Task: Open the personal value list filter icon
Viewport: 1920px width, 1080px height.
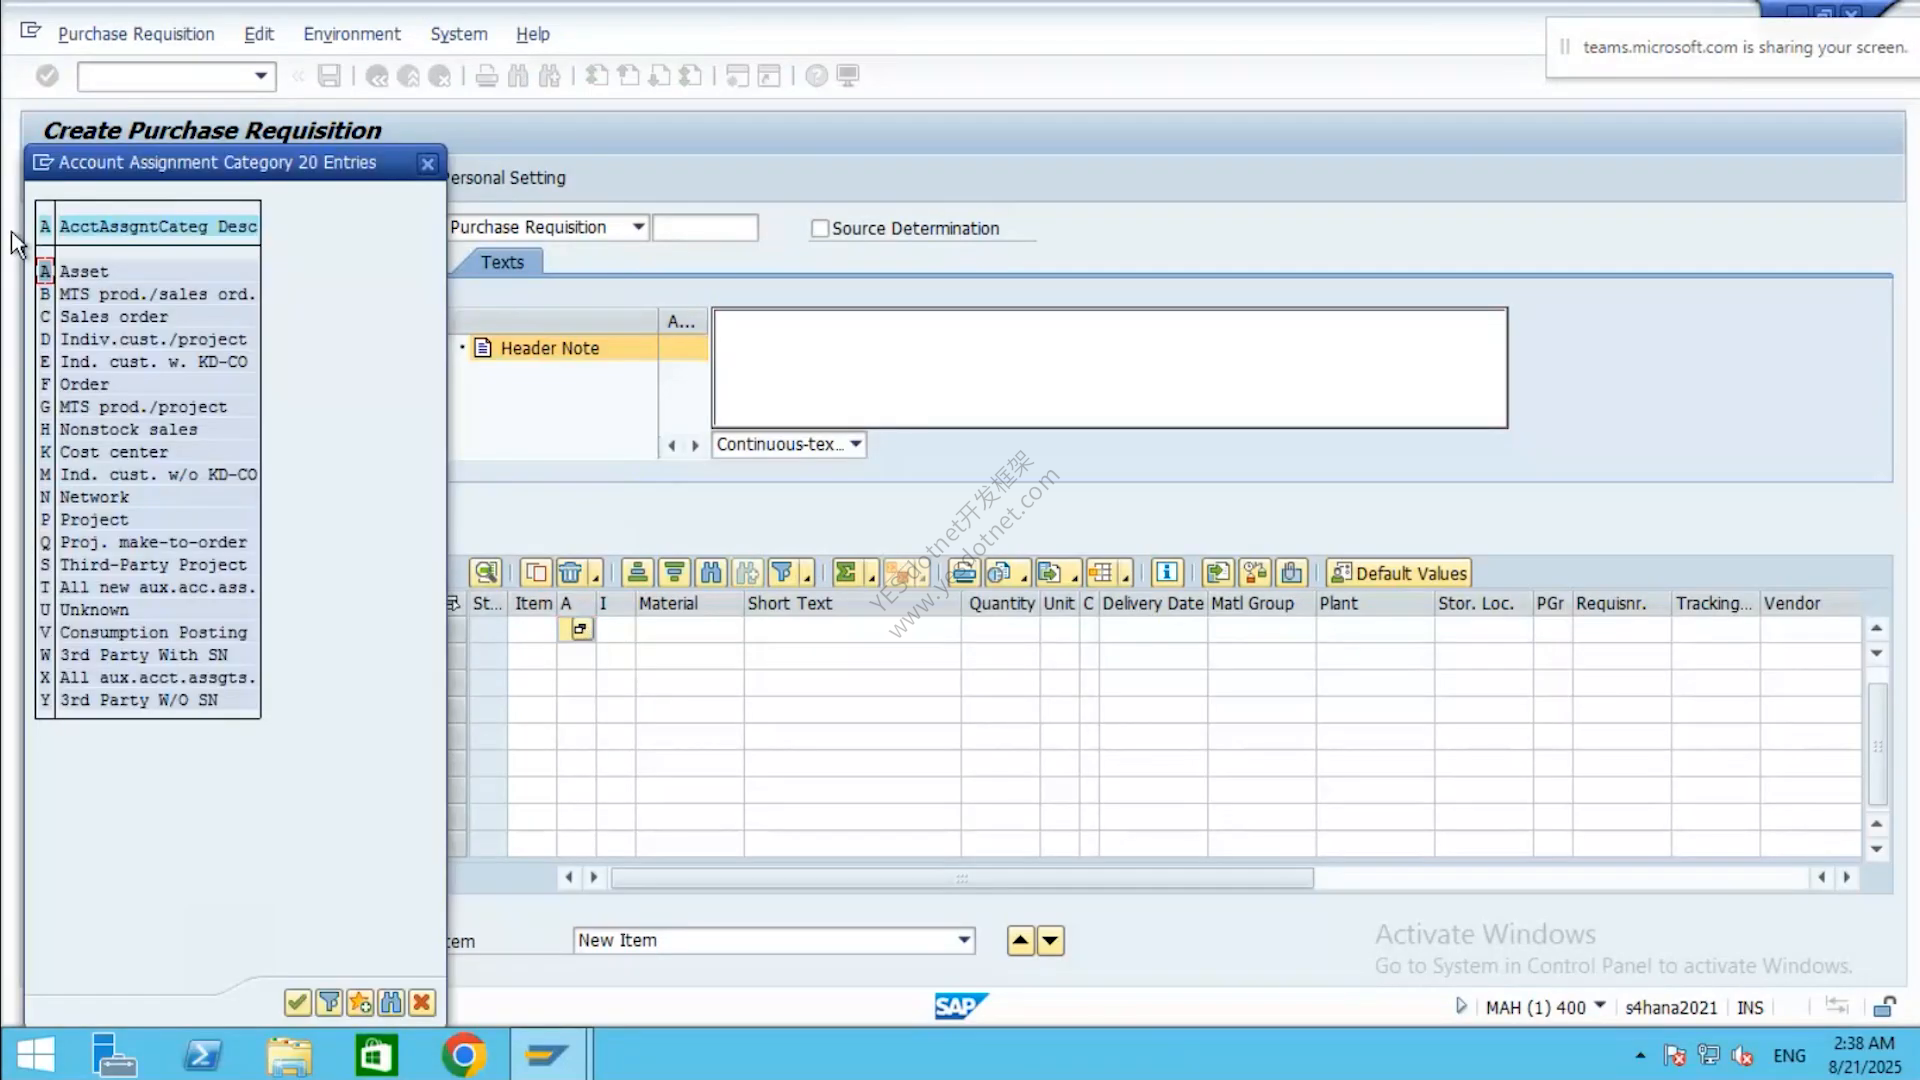Action: pyautogui.click(x=329, y=1002)
